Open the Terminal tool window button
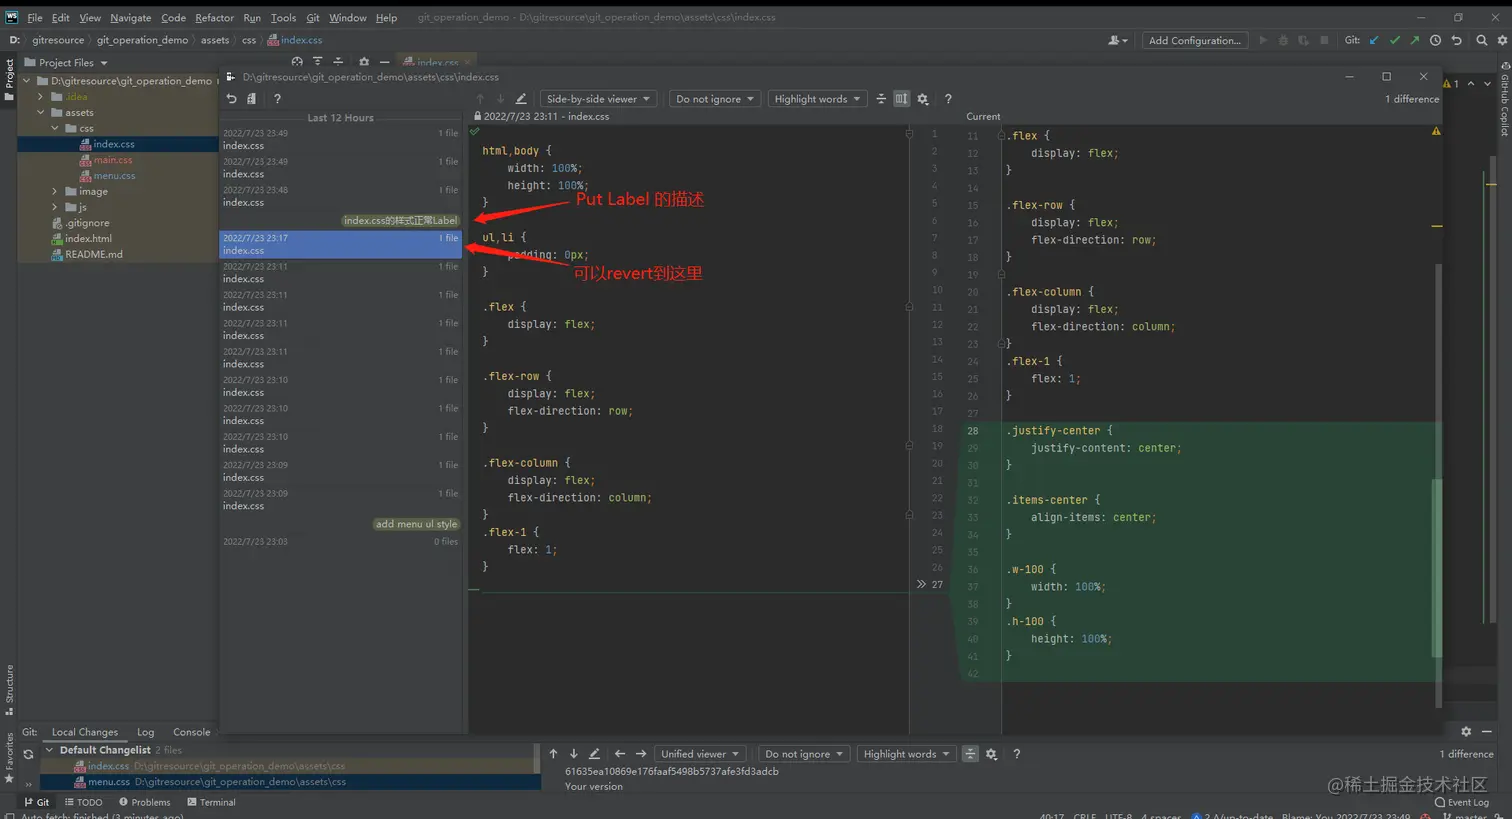The height and width of the screenshot is (819, 1512). tap(211, 802)
